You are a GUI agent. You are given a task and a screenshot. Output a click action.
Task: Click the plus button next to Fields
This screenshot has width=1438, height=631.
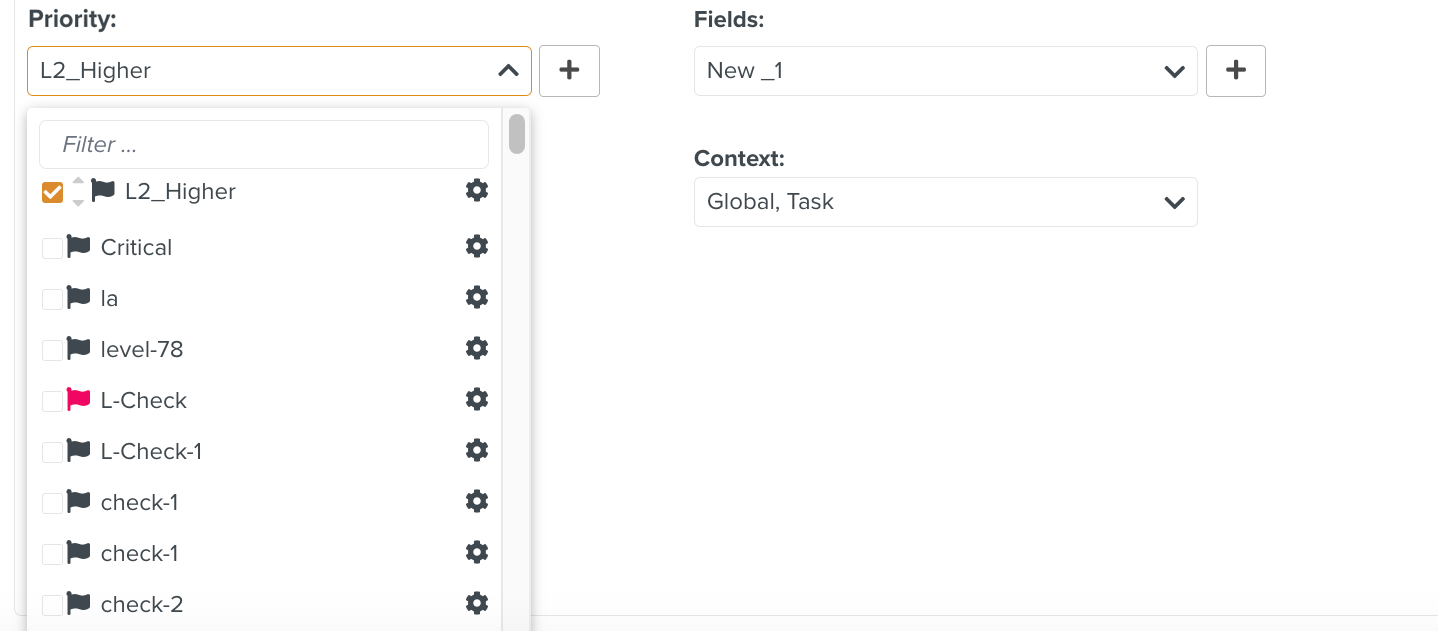pos(1235,71)
